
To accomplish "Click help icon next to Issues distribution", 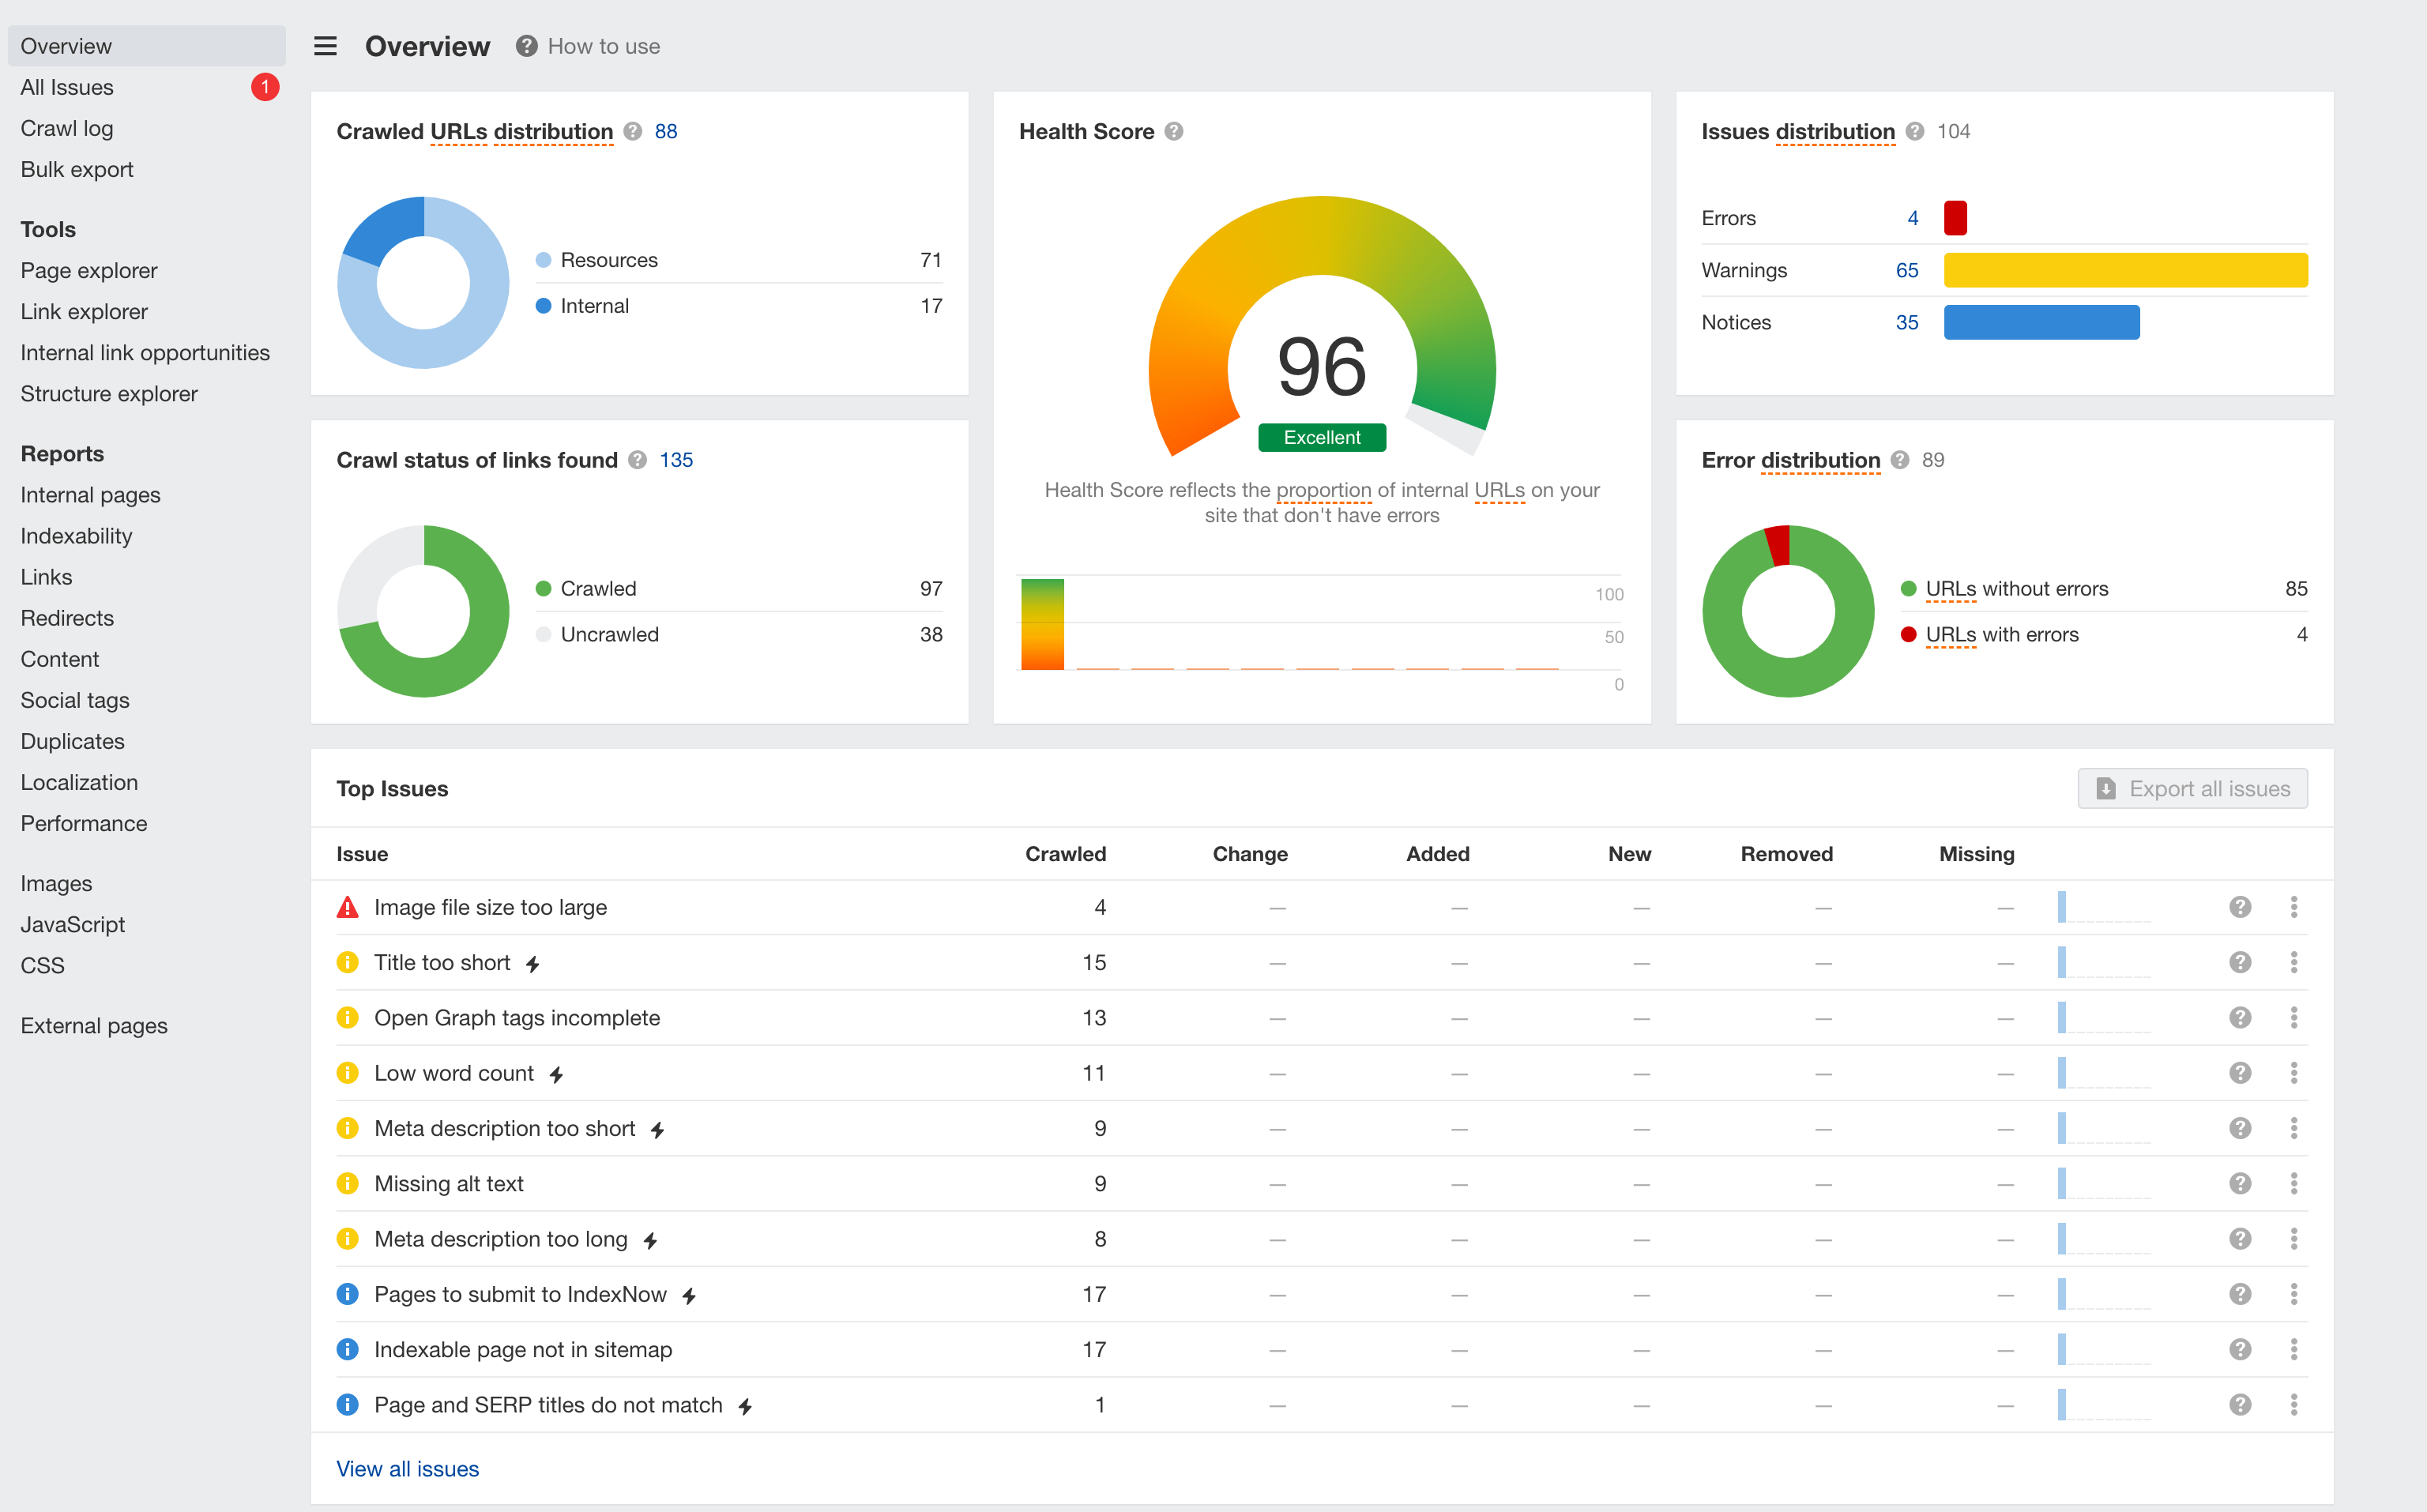I will point(1914,131).
